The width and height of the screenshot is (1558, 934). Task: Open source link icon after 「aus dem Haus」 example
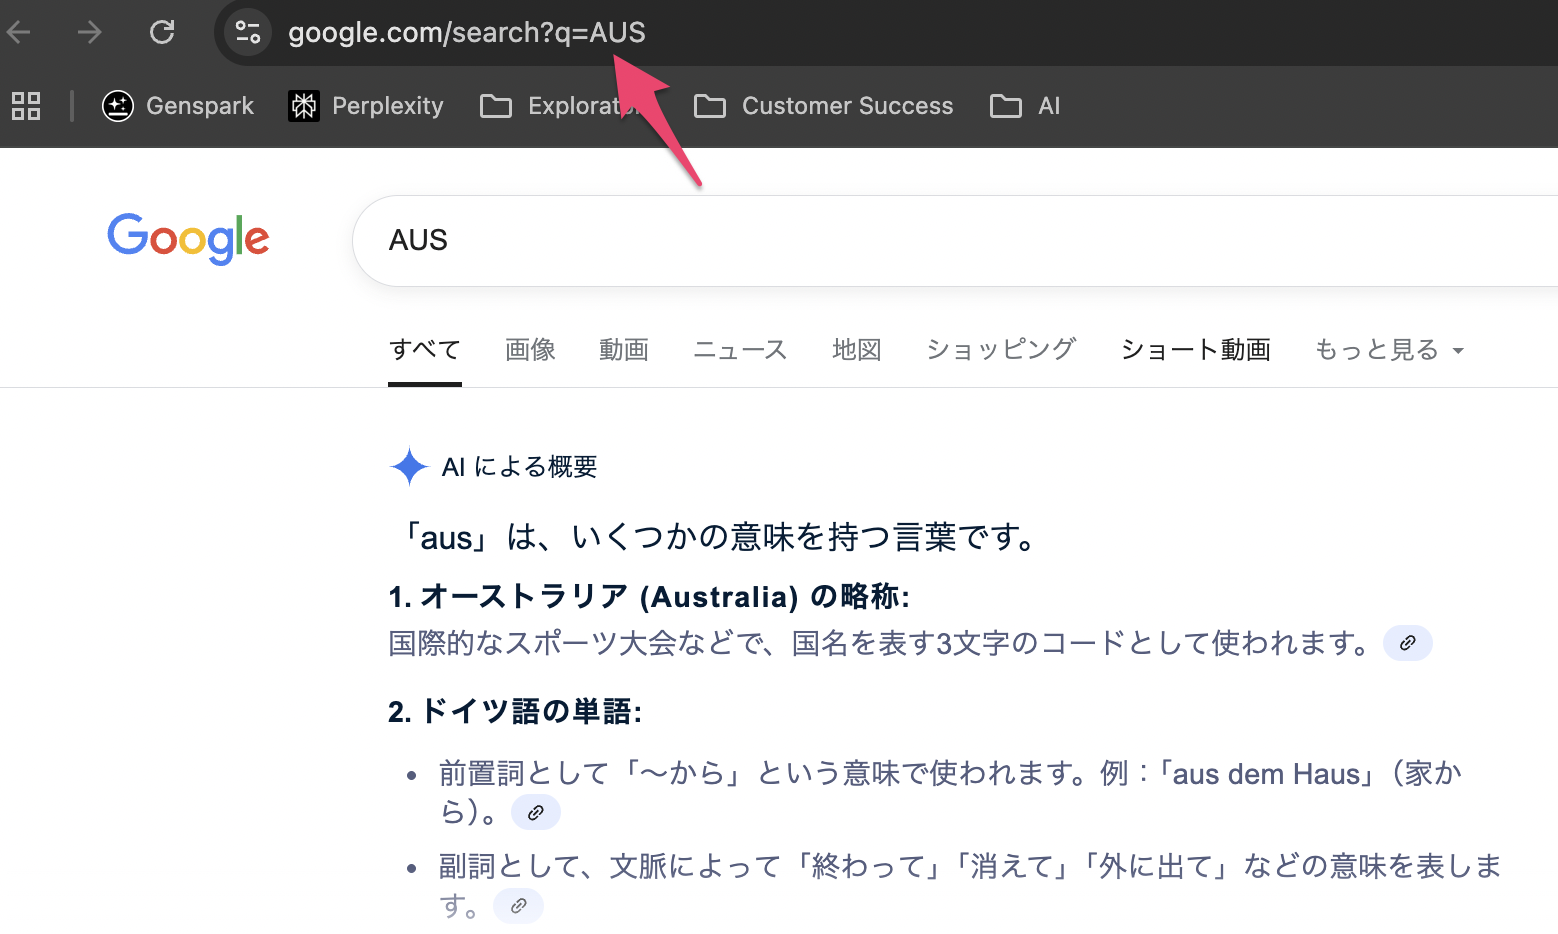(536, 813)
